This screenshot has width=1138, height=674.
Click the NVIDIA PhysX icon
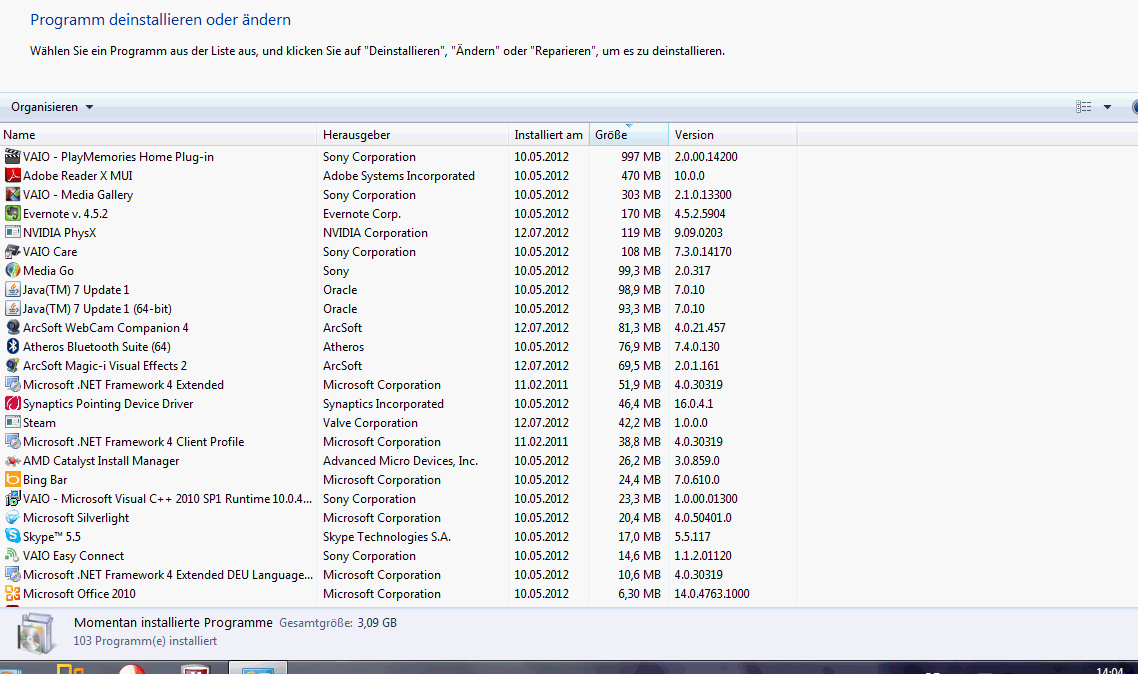coord(12,233)
